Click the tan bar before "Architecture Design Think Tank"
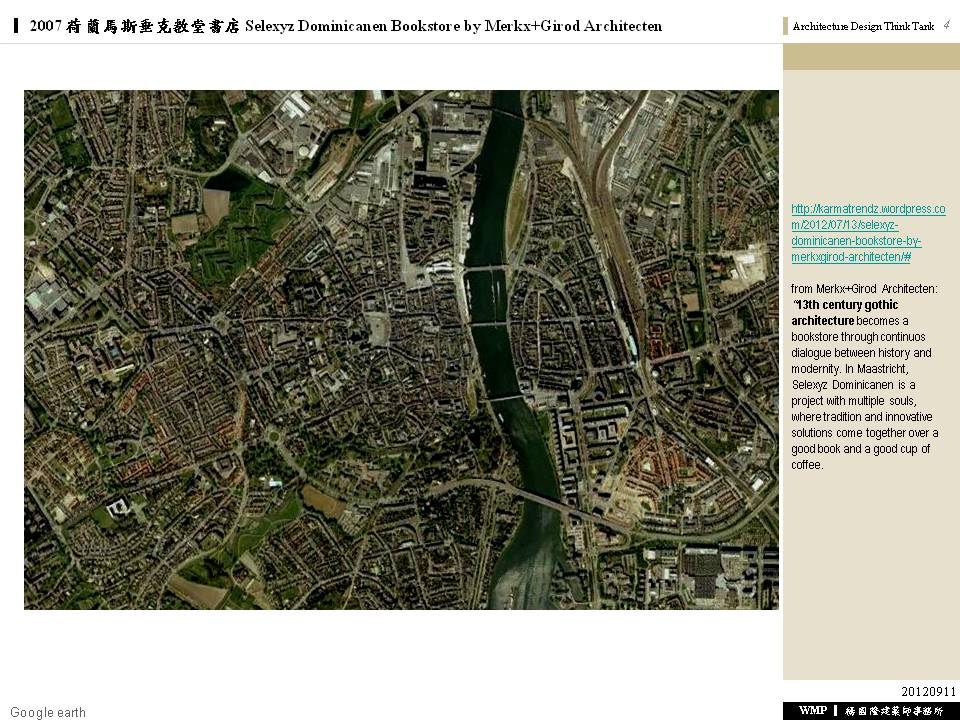Image resolution: width=960 pixels, height=720 pixels. click(x=785, y=27)
